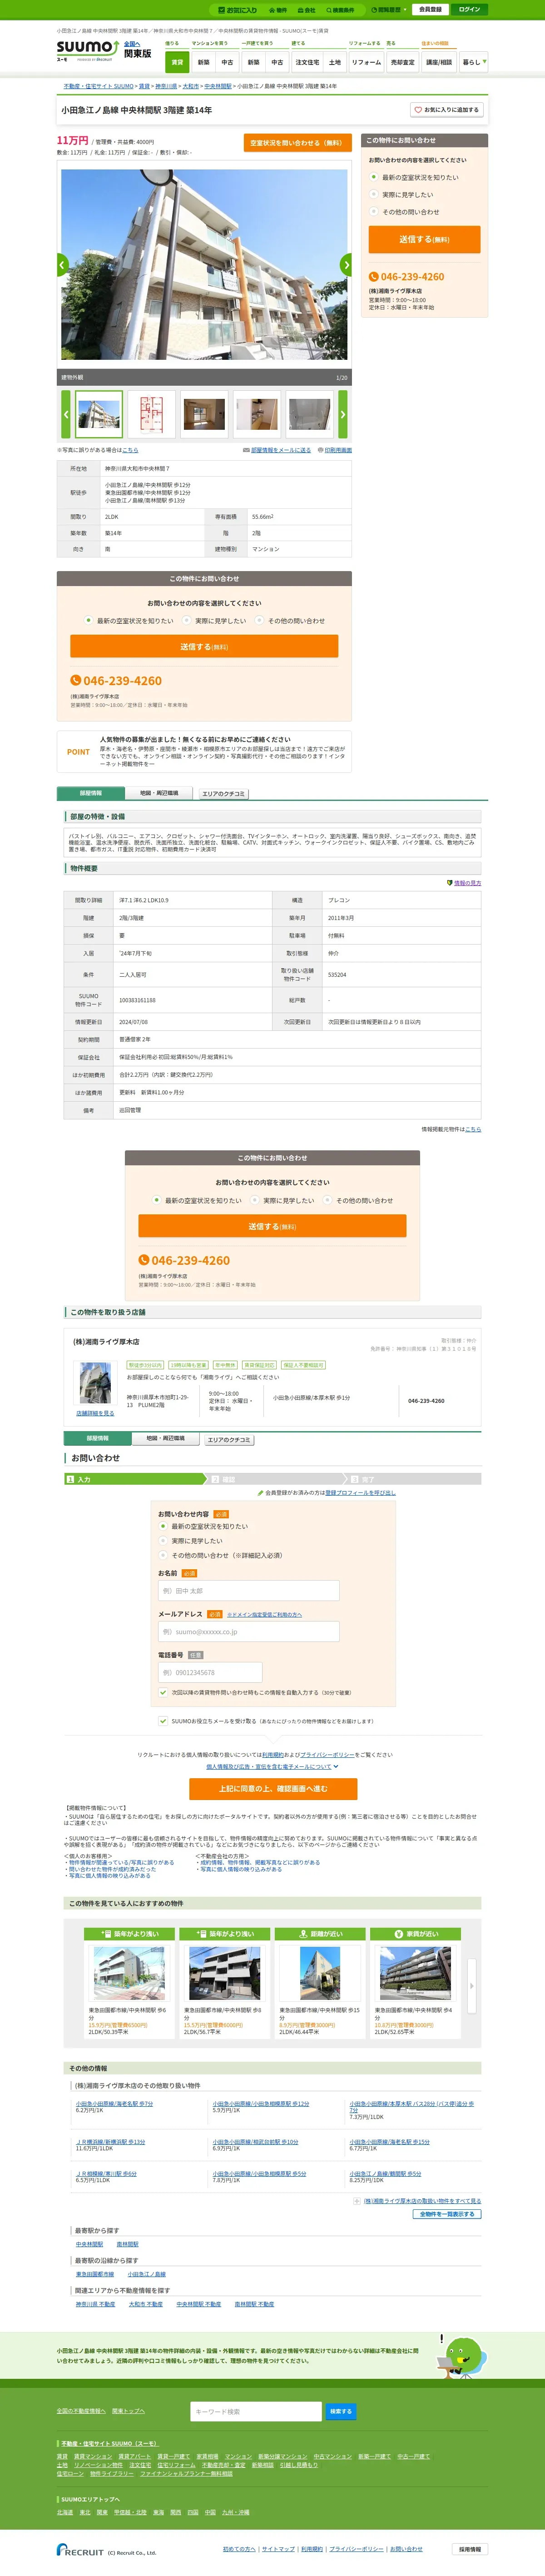
Task: Open 神奈川県 breadcrumb link
Action: (x=166, y=87)
